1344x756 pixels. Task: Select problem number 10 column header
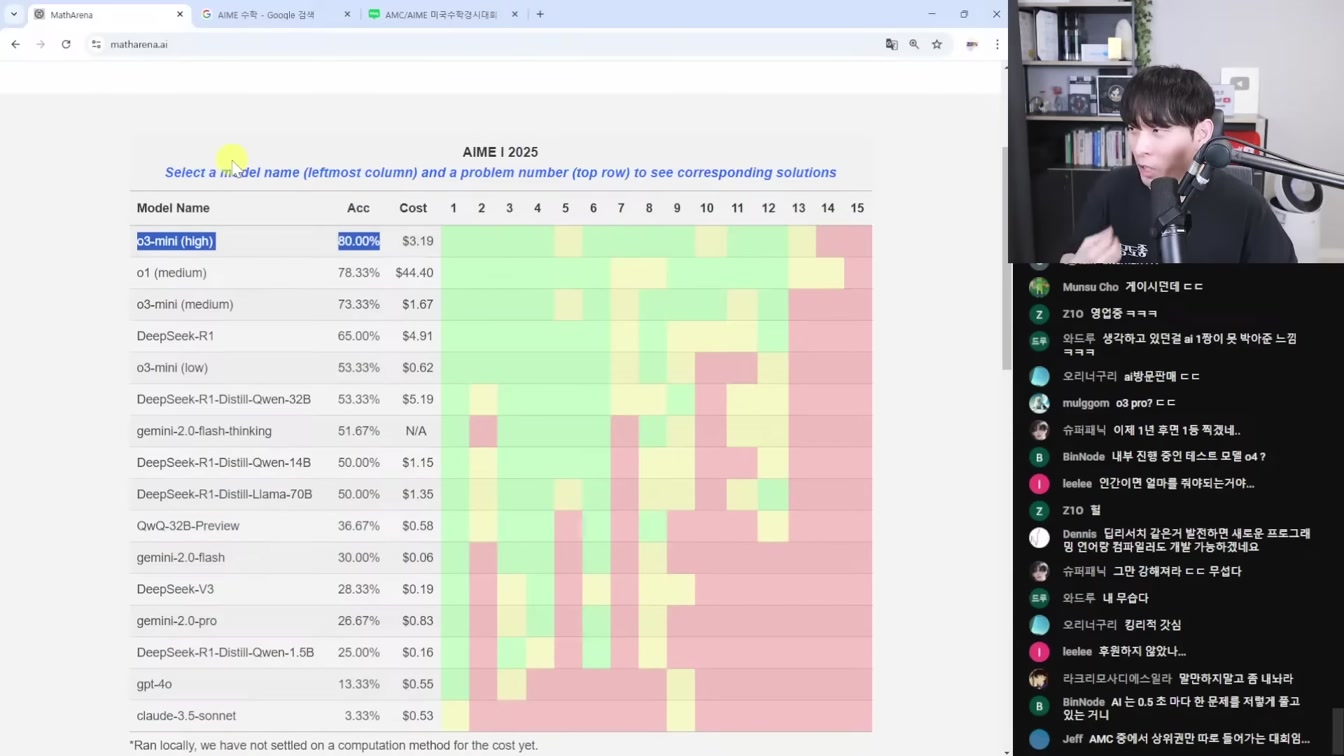[706, 208]
